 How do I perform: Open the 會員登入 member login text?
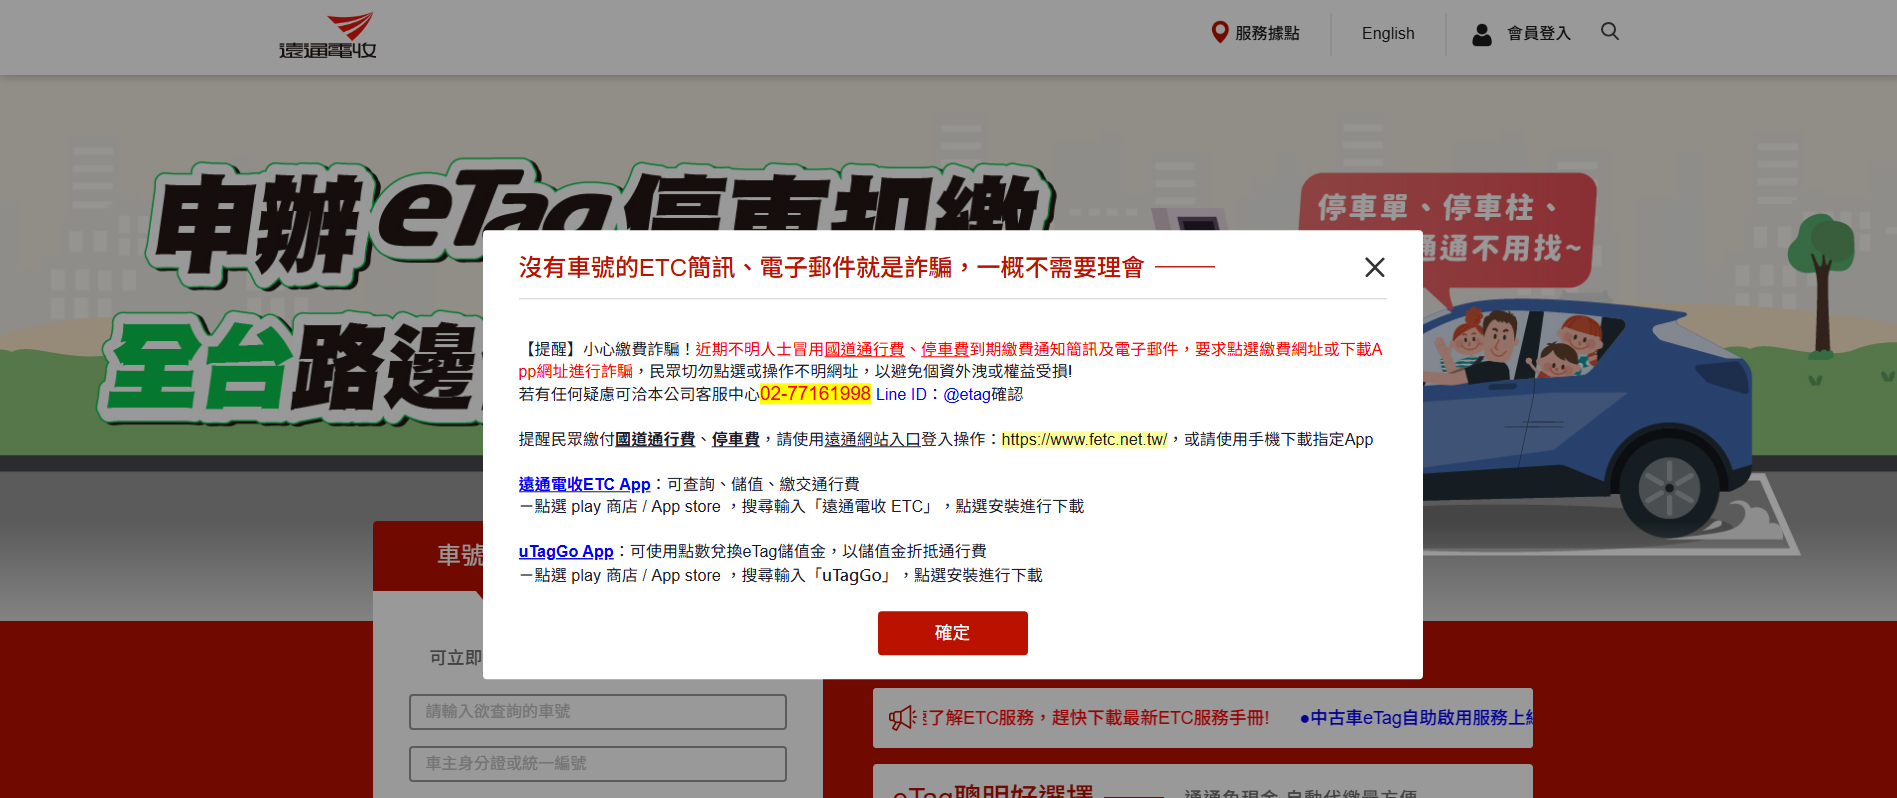(1538, 33)
